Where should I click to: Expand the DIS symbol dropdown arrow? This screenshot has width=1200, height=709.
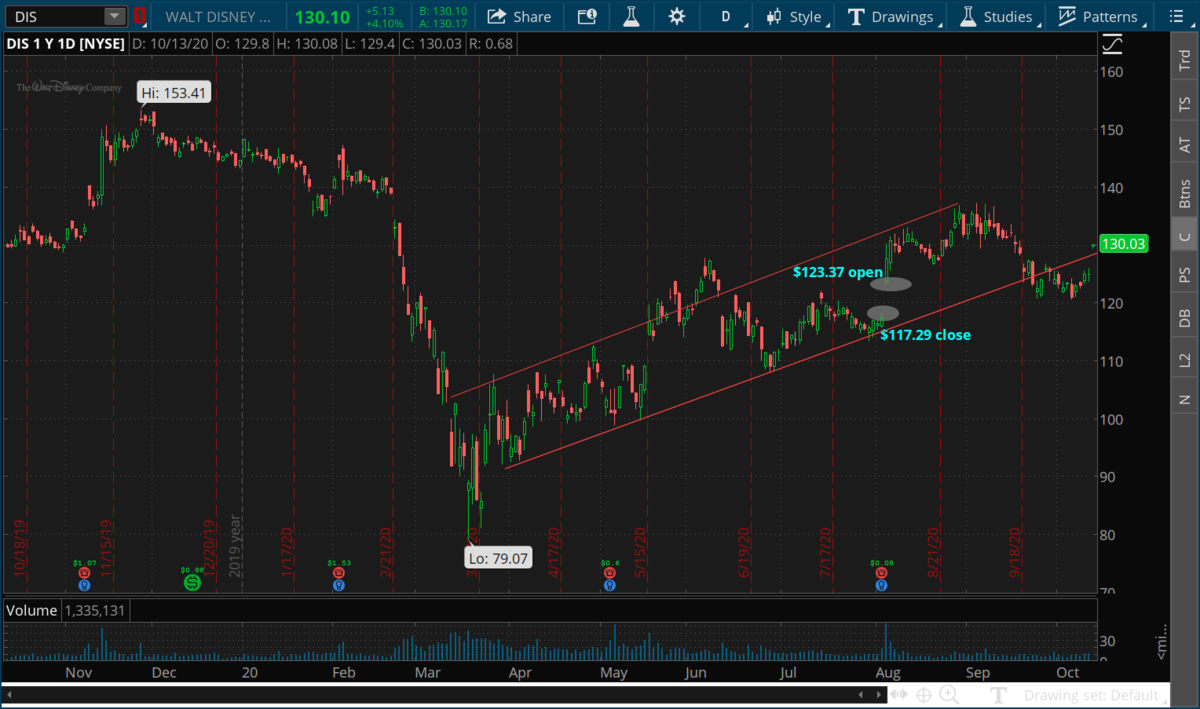click(x=115, y=16)
